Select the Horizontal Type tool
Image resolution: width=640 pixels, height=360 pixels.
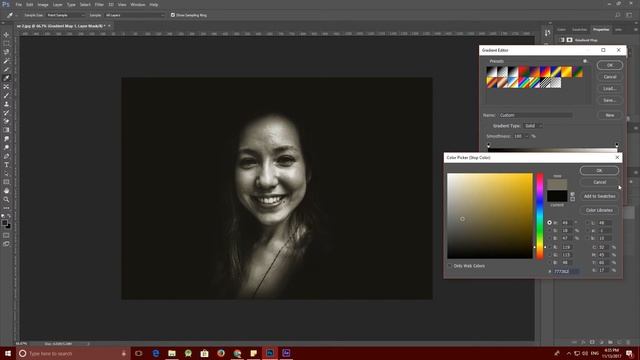[x=6, y=164]
